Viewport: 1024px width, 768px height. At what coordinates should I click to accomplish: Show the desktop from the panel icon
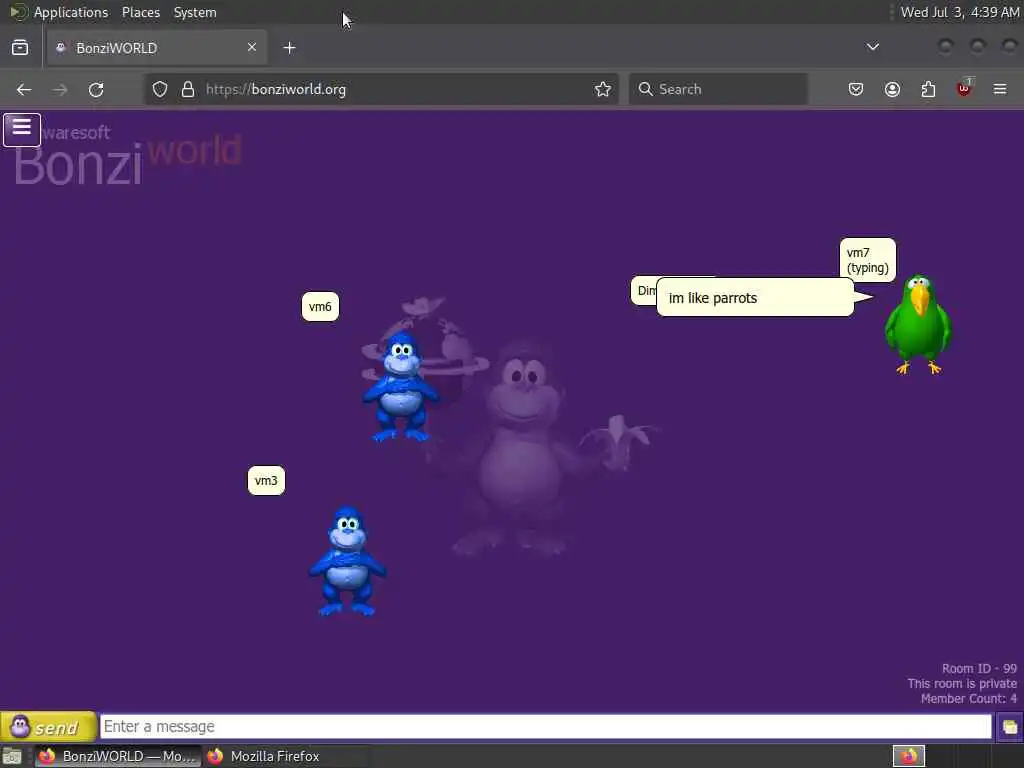12,756
